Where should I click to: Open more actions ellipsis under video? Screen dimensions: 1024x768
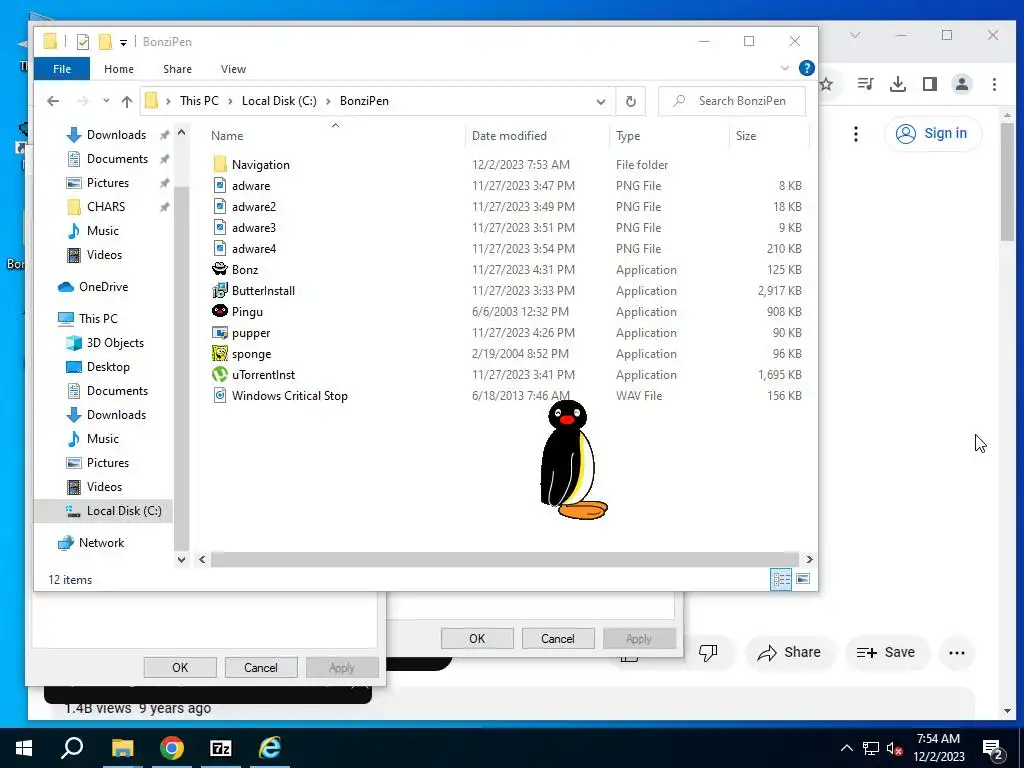(x=957, y=652)
